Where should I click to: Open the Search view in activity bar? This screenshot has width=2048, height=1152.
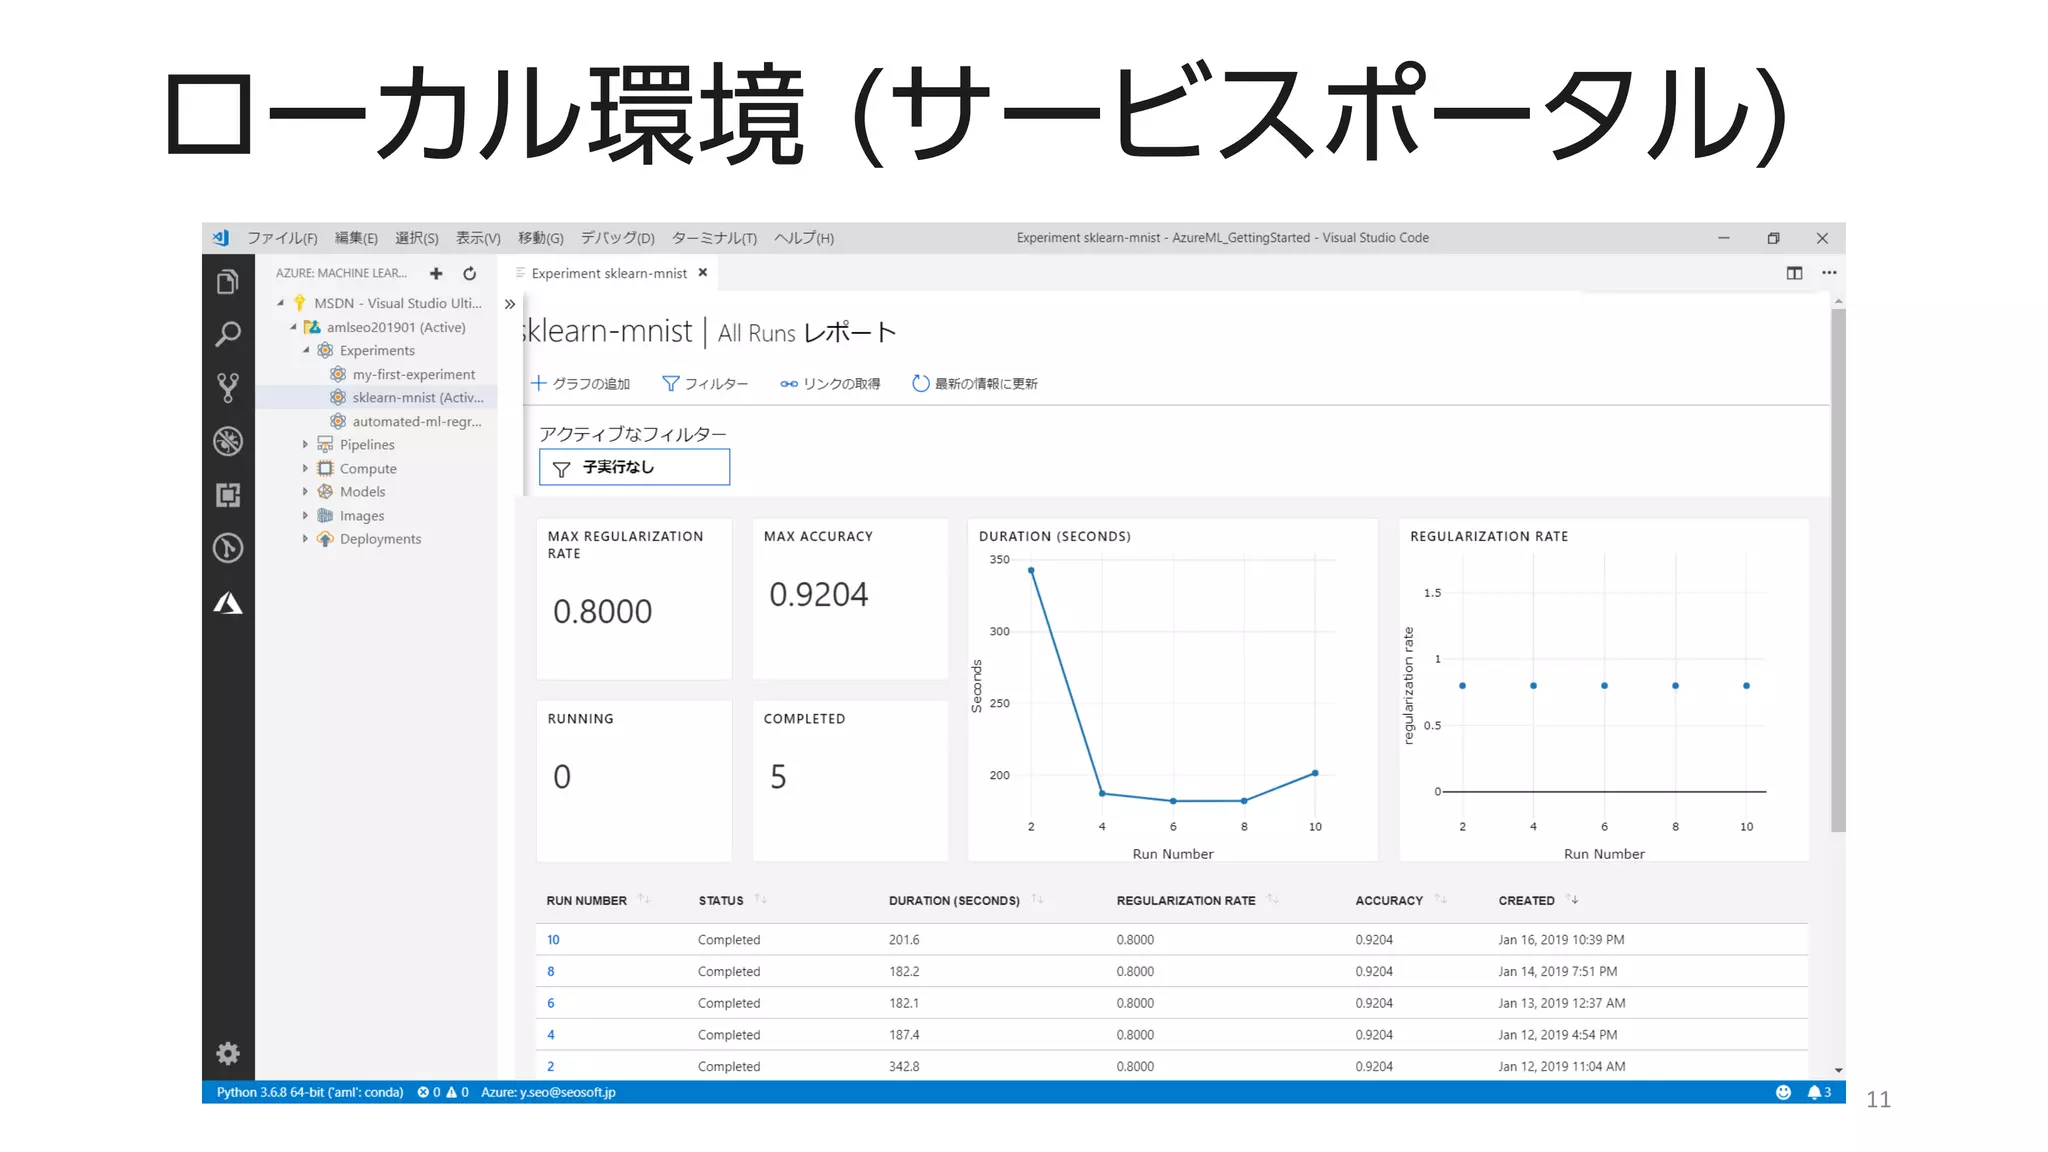click(228, 334)
